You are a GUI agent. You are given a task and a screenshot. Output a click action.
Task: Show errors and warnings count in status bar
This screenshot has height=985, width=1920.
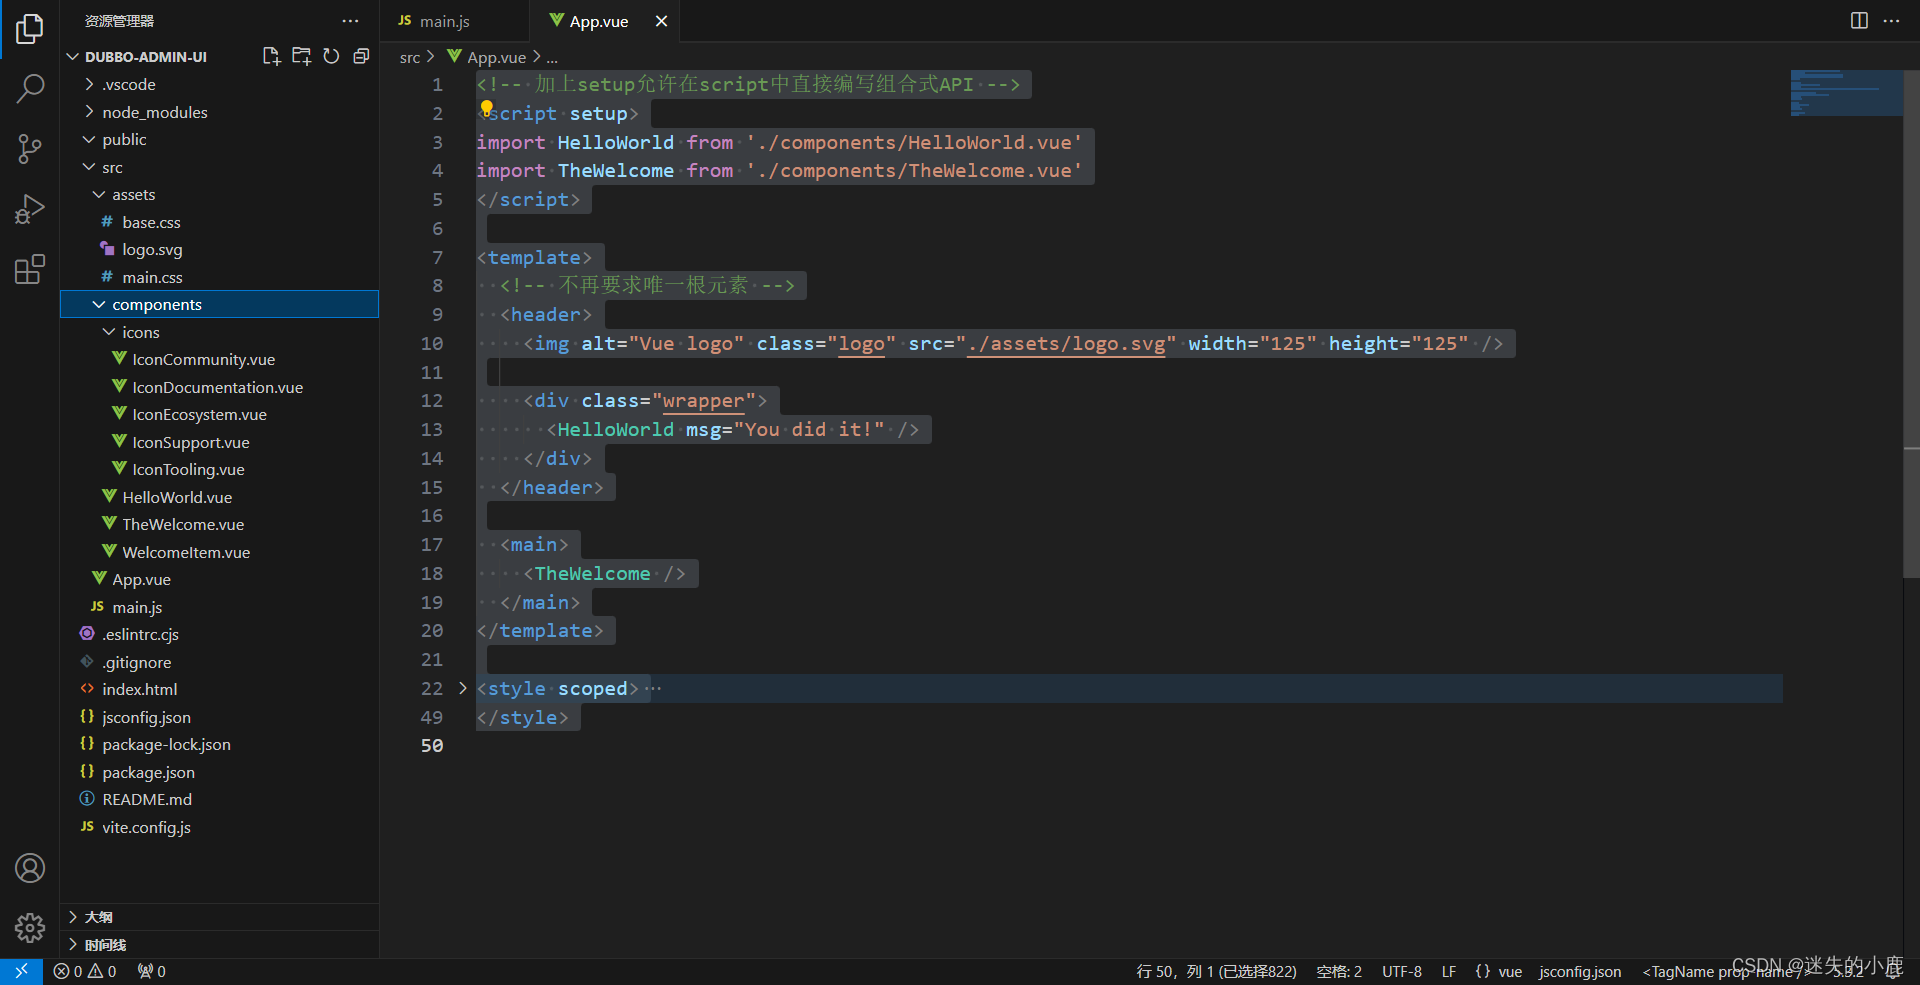point(85,971)
